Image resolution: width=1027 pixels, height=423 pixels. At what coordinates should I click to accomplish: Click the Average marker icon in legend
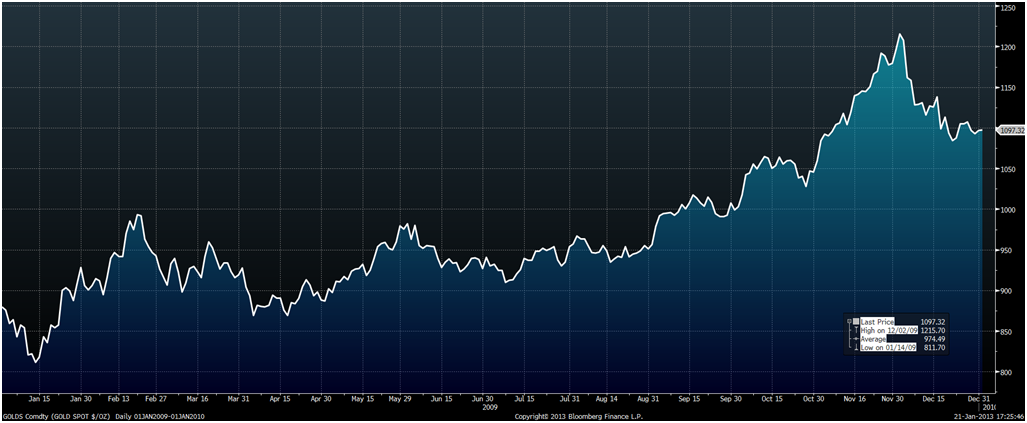click(x=856, y=338)
